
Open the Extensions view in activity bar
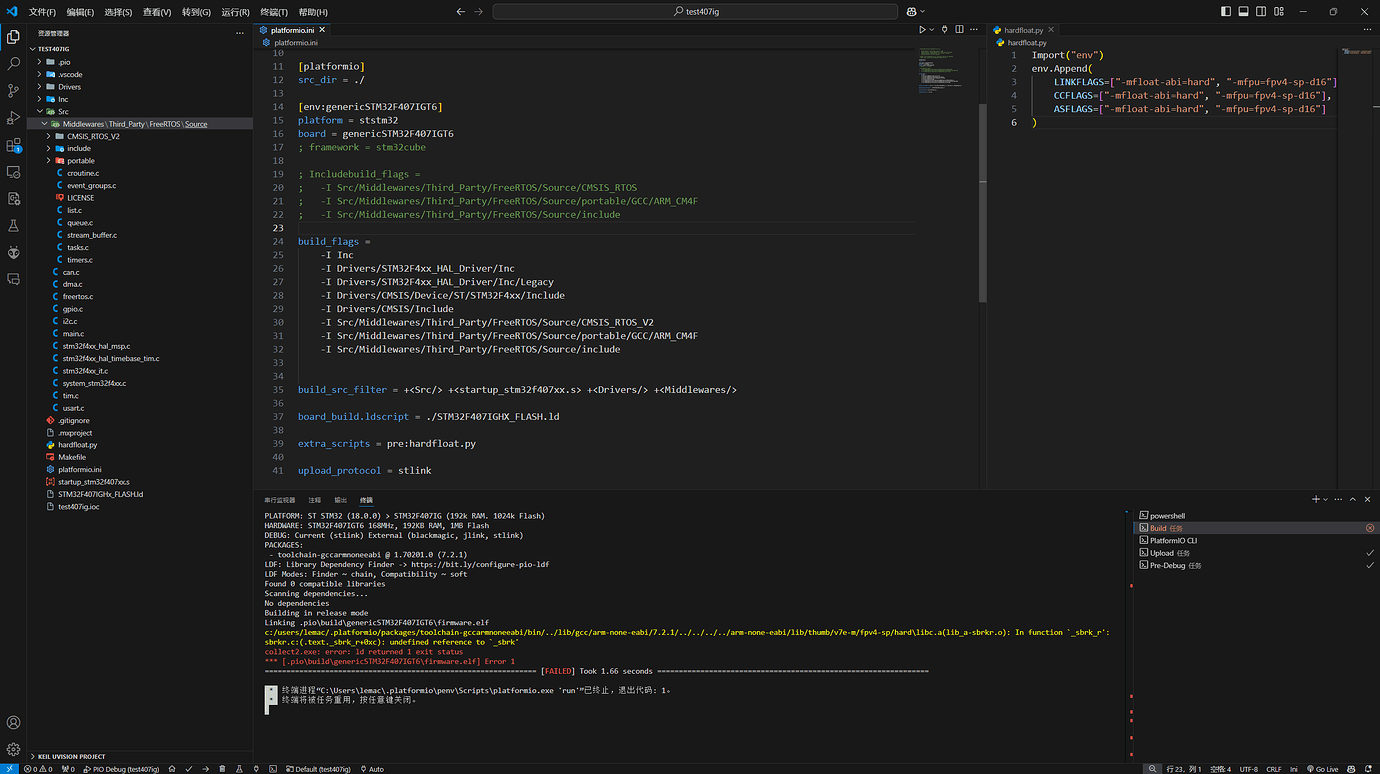click(x=14, y=145)
